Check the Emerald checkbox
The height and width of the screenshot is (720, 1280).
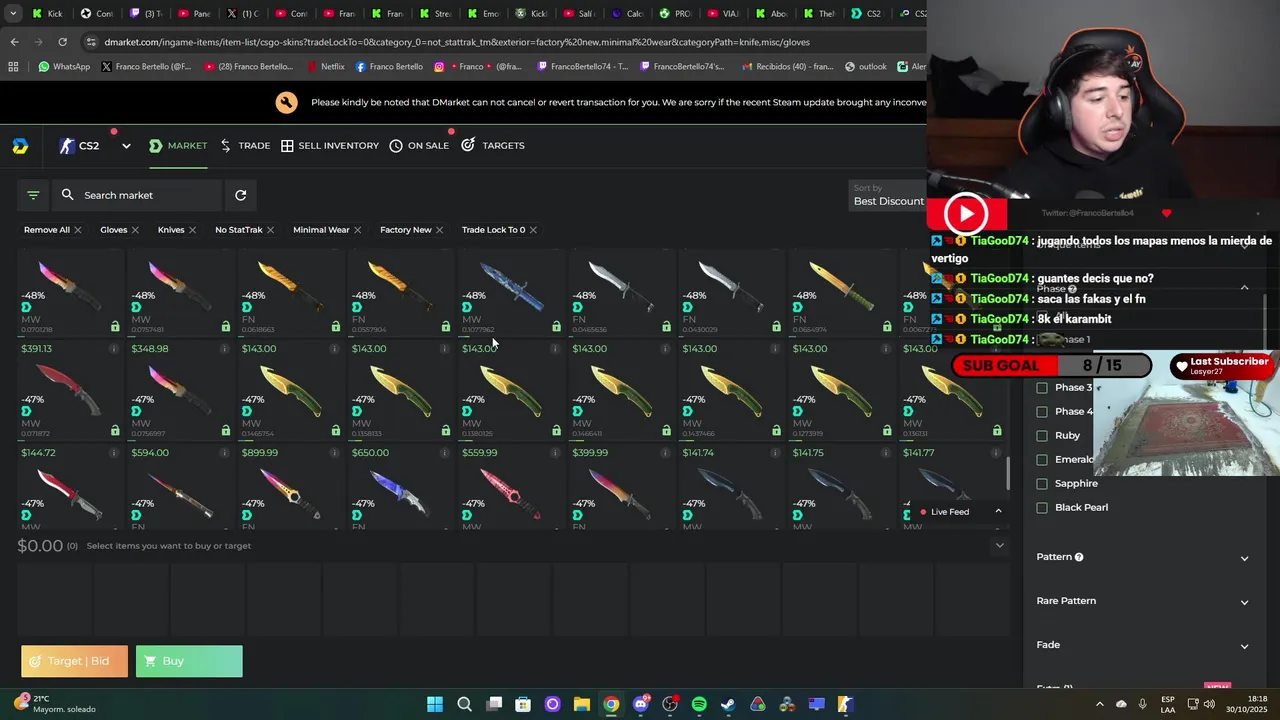[x=1042, y=460]
